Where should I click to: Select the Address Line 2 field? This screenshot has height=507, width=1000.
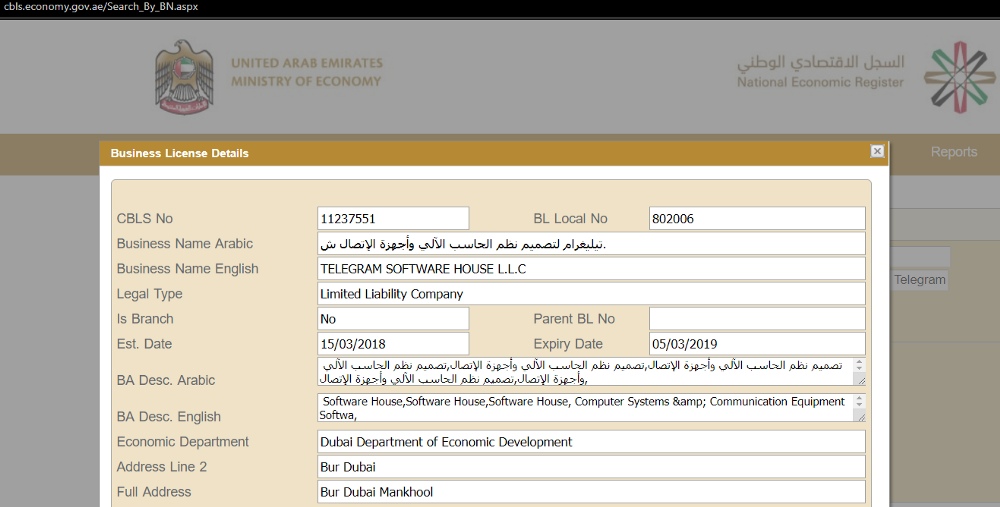[590, 467]
